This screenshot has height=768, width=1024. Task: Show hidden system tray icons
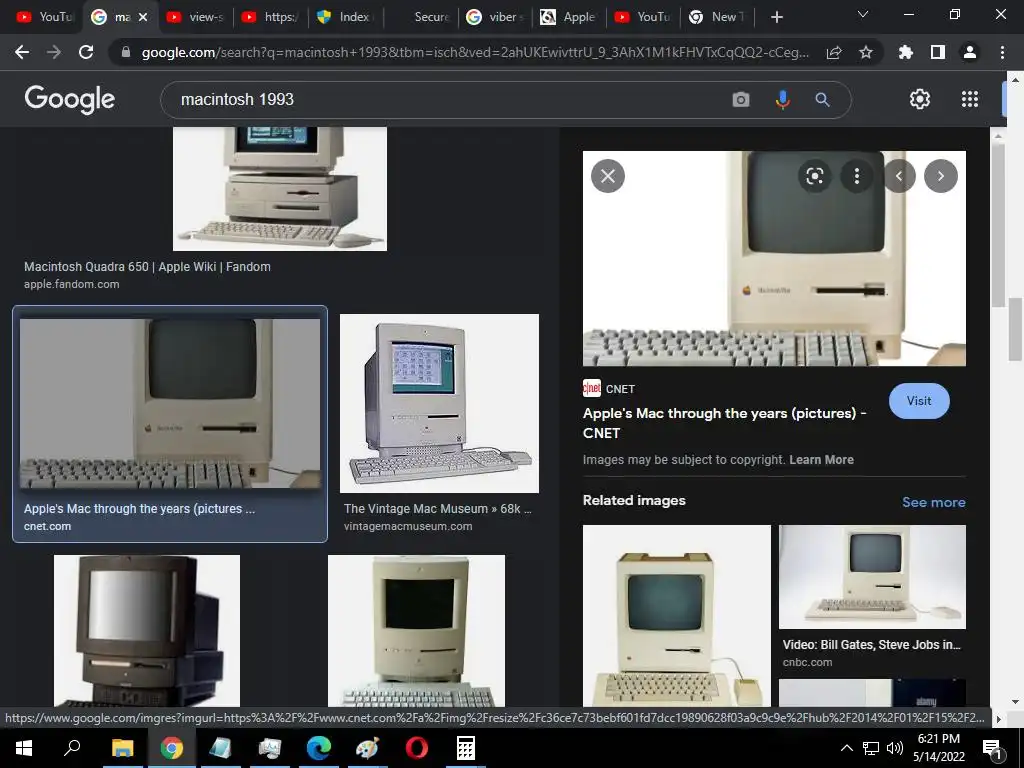(x=846, y=748)
